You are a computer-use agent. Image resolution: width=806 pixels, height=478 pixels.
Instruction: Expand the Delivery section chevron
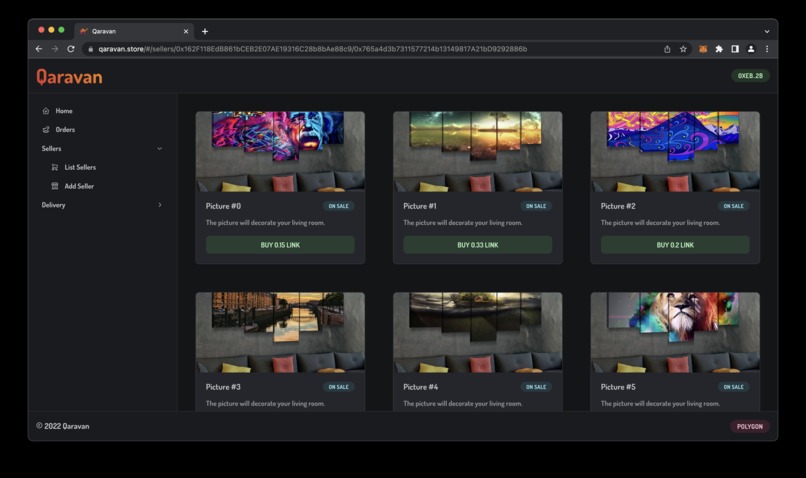pos(159,205)
